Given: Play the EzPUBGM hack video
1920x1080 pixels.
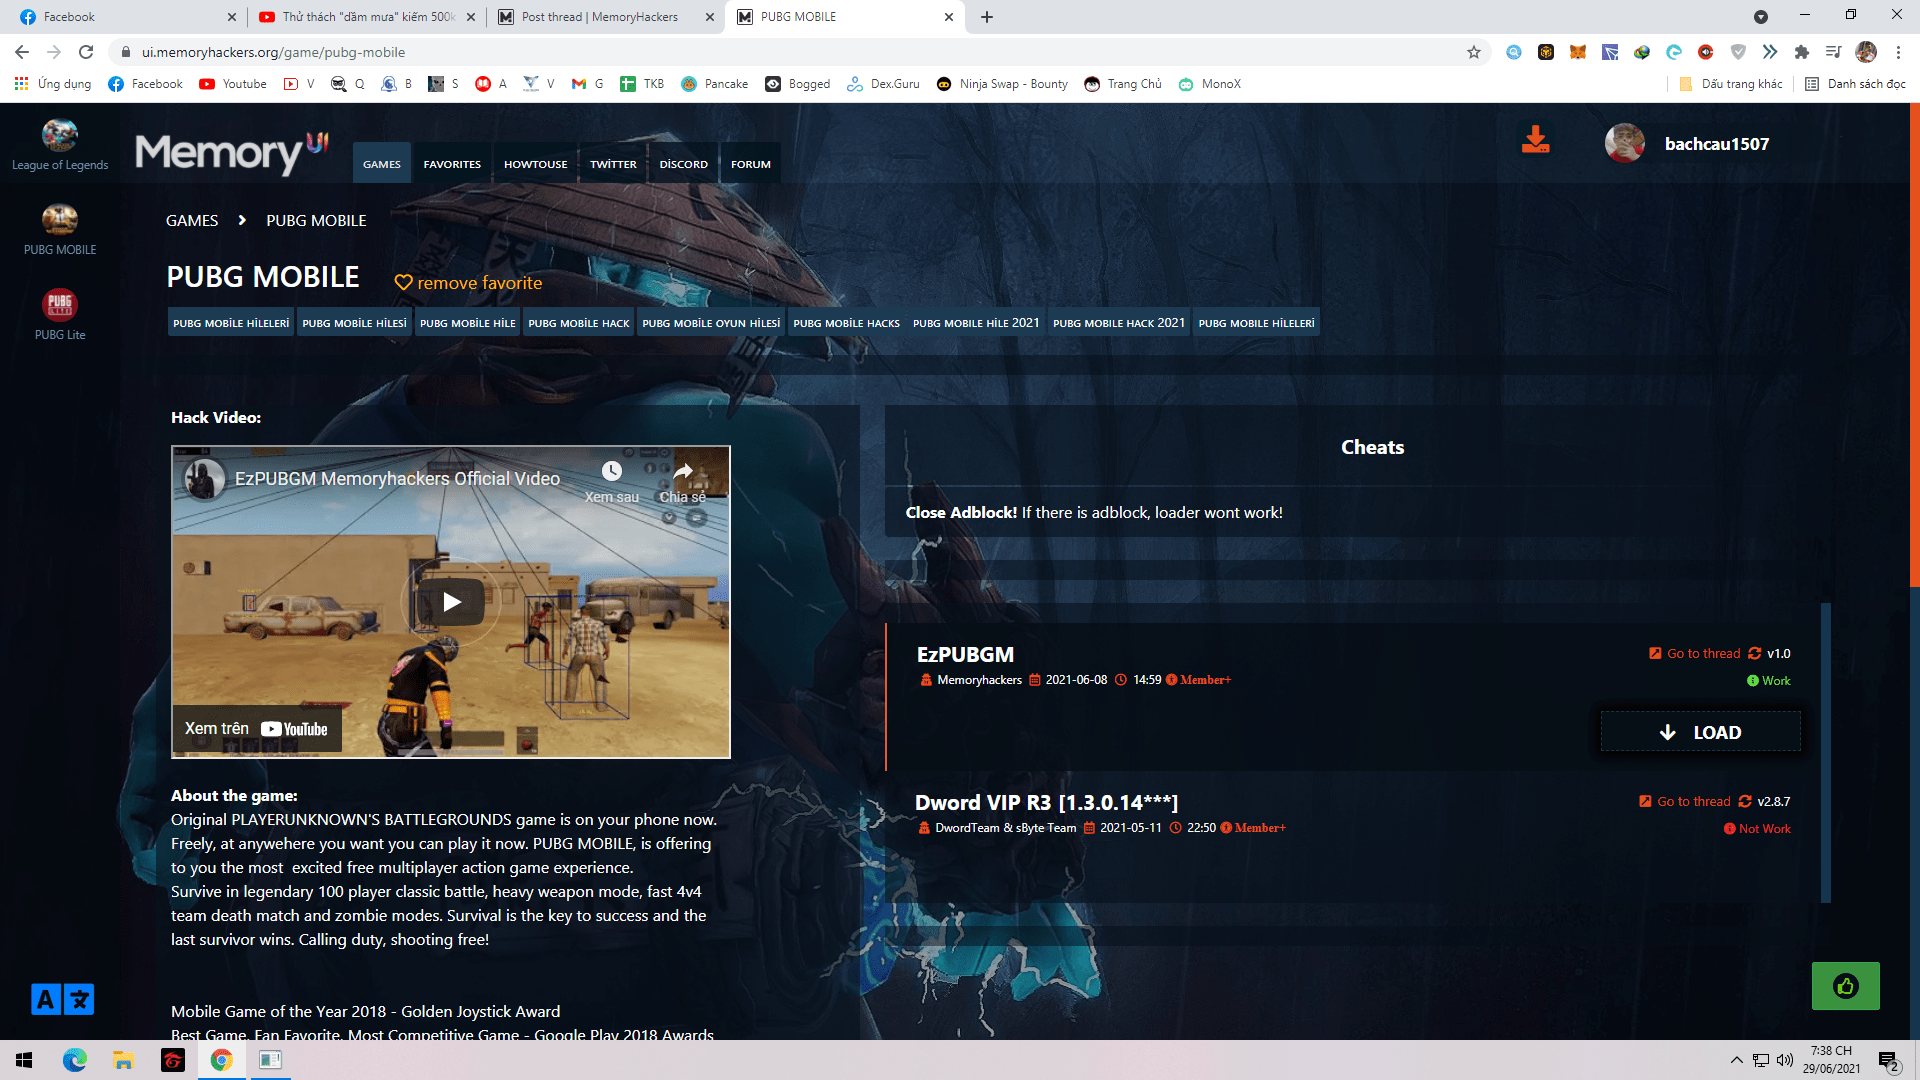Looking at the screenshot, I should tap(451, 602).
